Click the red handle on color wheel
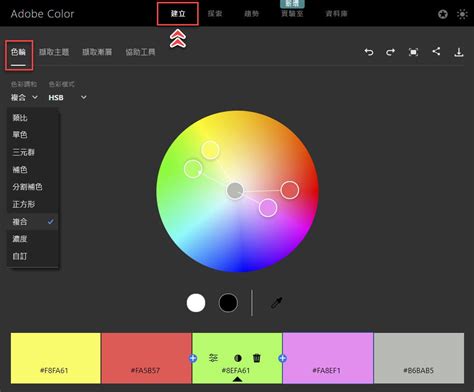This screenshot has width=474, height=392. pyautogui.click(x=290, y=190)
